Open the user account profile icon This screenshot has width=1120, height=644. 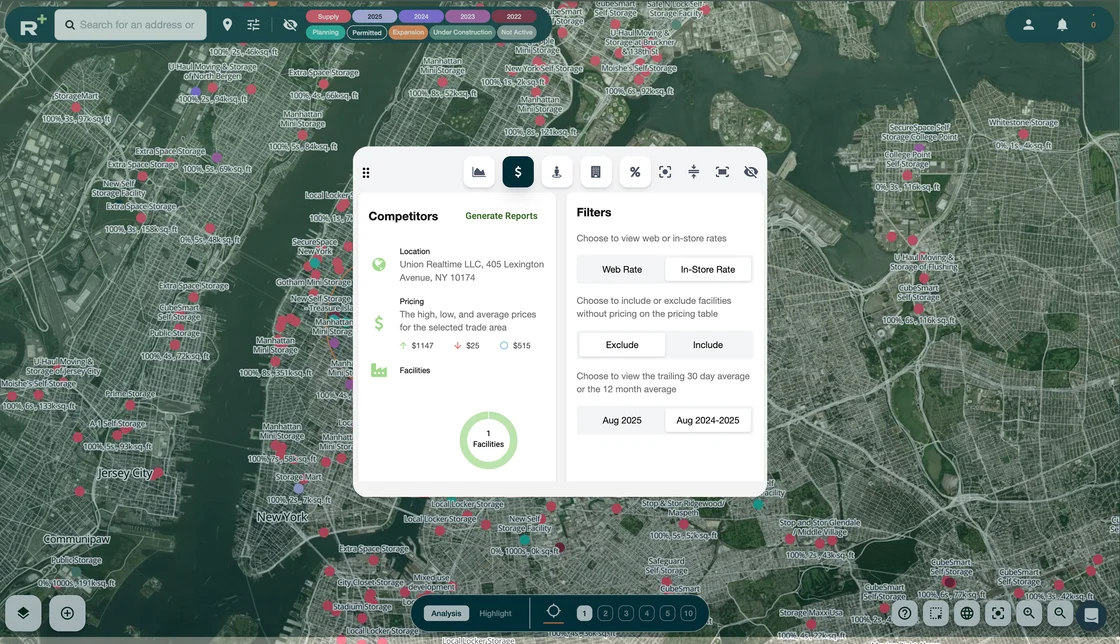click(x=1029, y=25)
